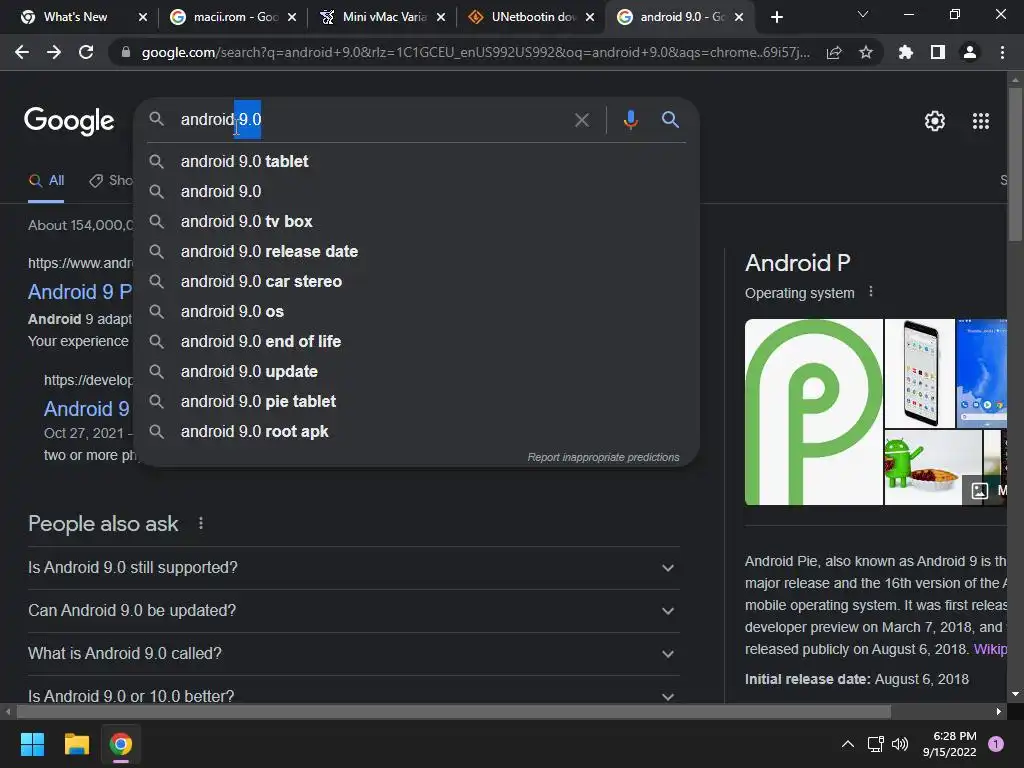Screen dimensions: 1024x768
Task: Open the Google apps grid
Action: [981, 121]
